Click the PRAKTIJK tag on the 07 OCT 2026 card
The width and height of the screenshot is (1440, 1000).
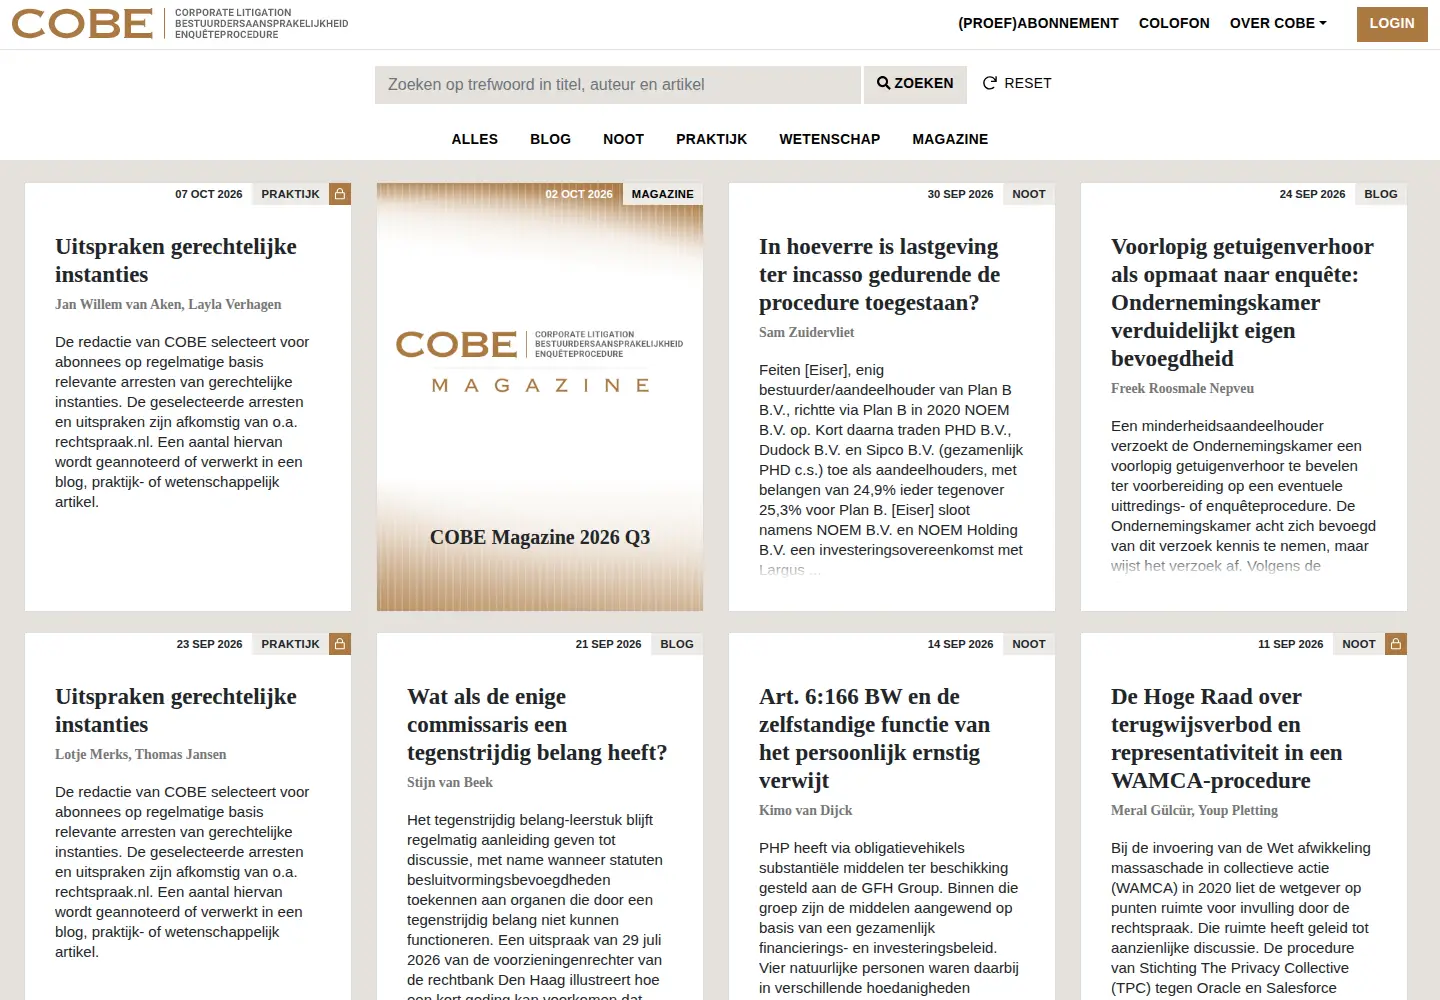point(290,194)
